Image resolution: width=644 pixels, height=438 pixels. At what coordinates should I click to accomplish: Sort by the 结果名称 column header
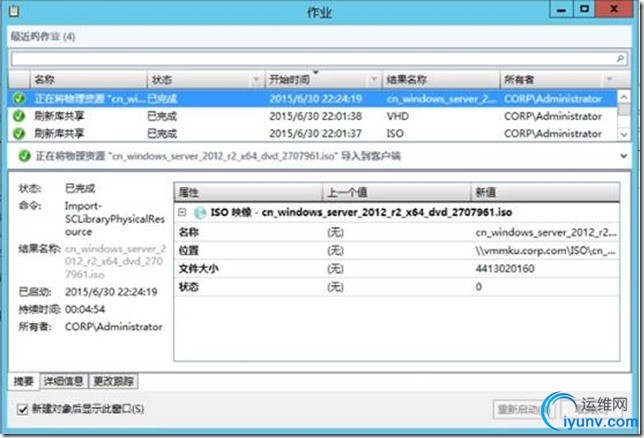(441, 79)
